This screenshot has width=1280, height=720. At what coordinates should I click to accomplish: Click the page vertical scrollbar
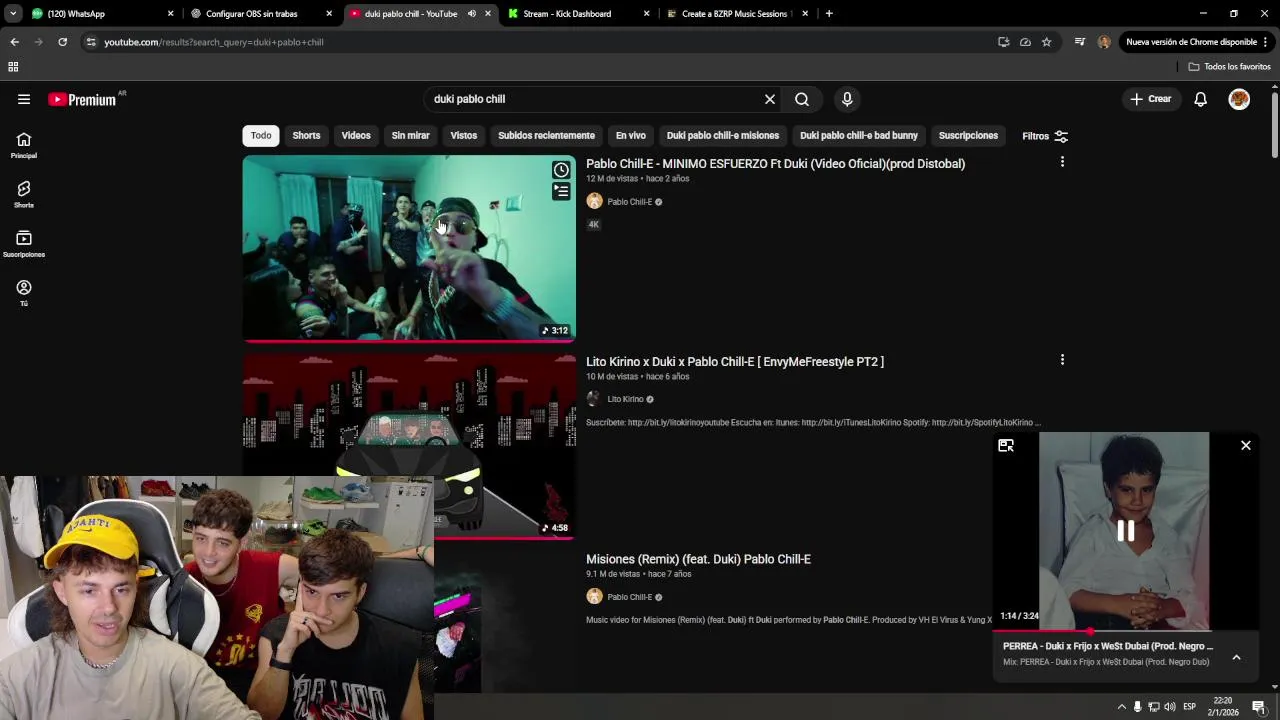[1275, 125]
